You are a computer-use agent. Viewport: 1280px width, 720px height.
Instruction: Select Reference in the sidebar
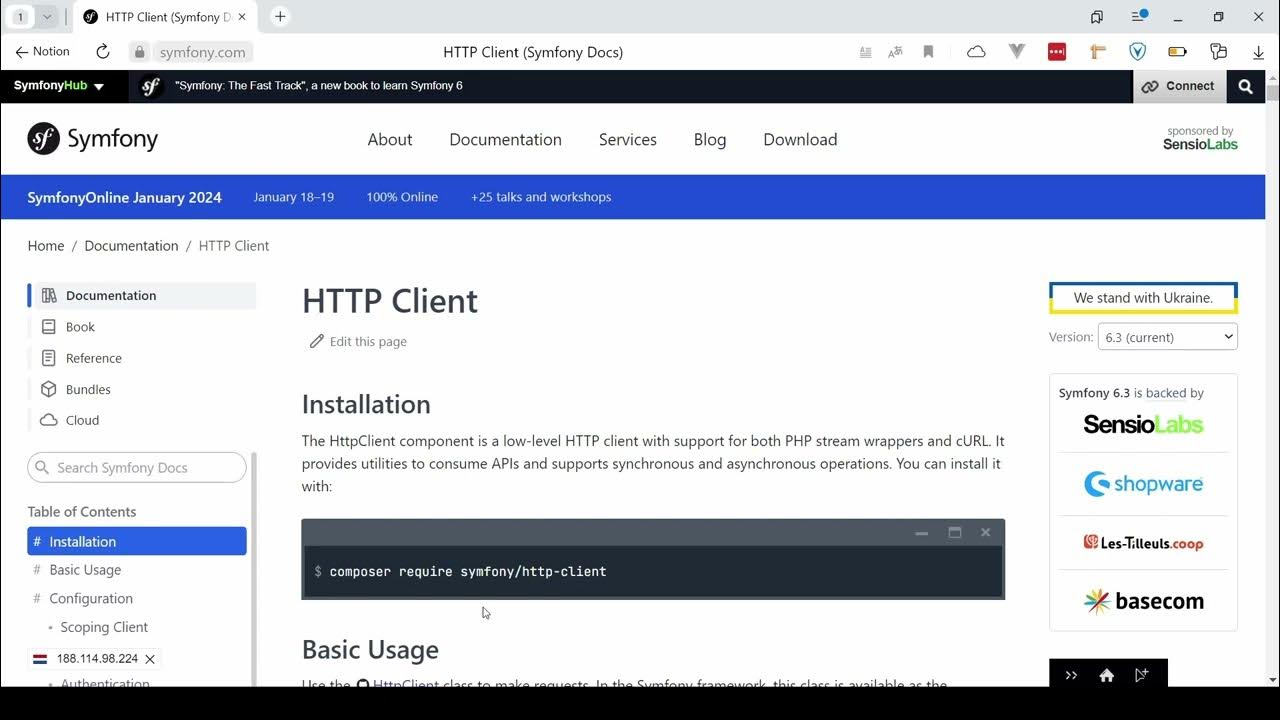pos(93,358)
